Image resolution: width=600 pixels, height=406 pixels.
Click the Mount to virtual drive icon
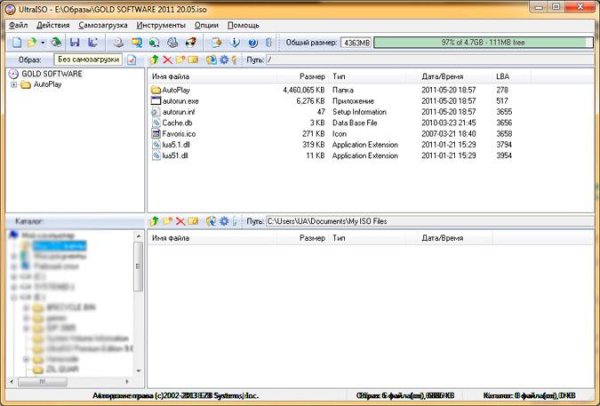coord(173,42)
